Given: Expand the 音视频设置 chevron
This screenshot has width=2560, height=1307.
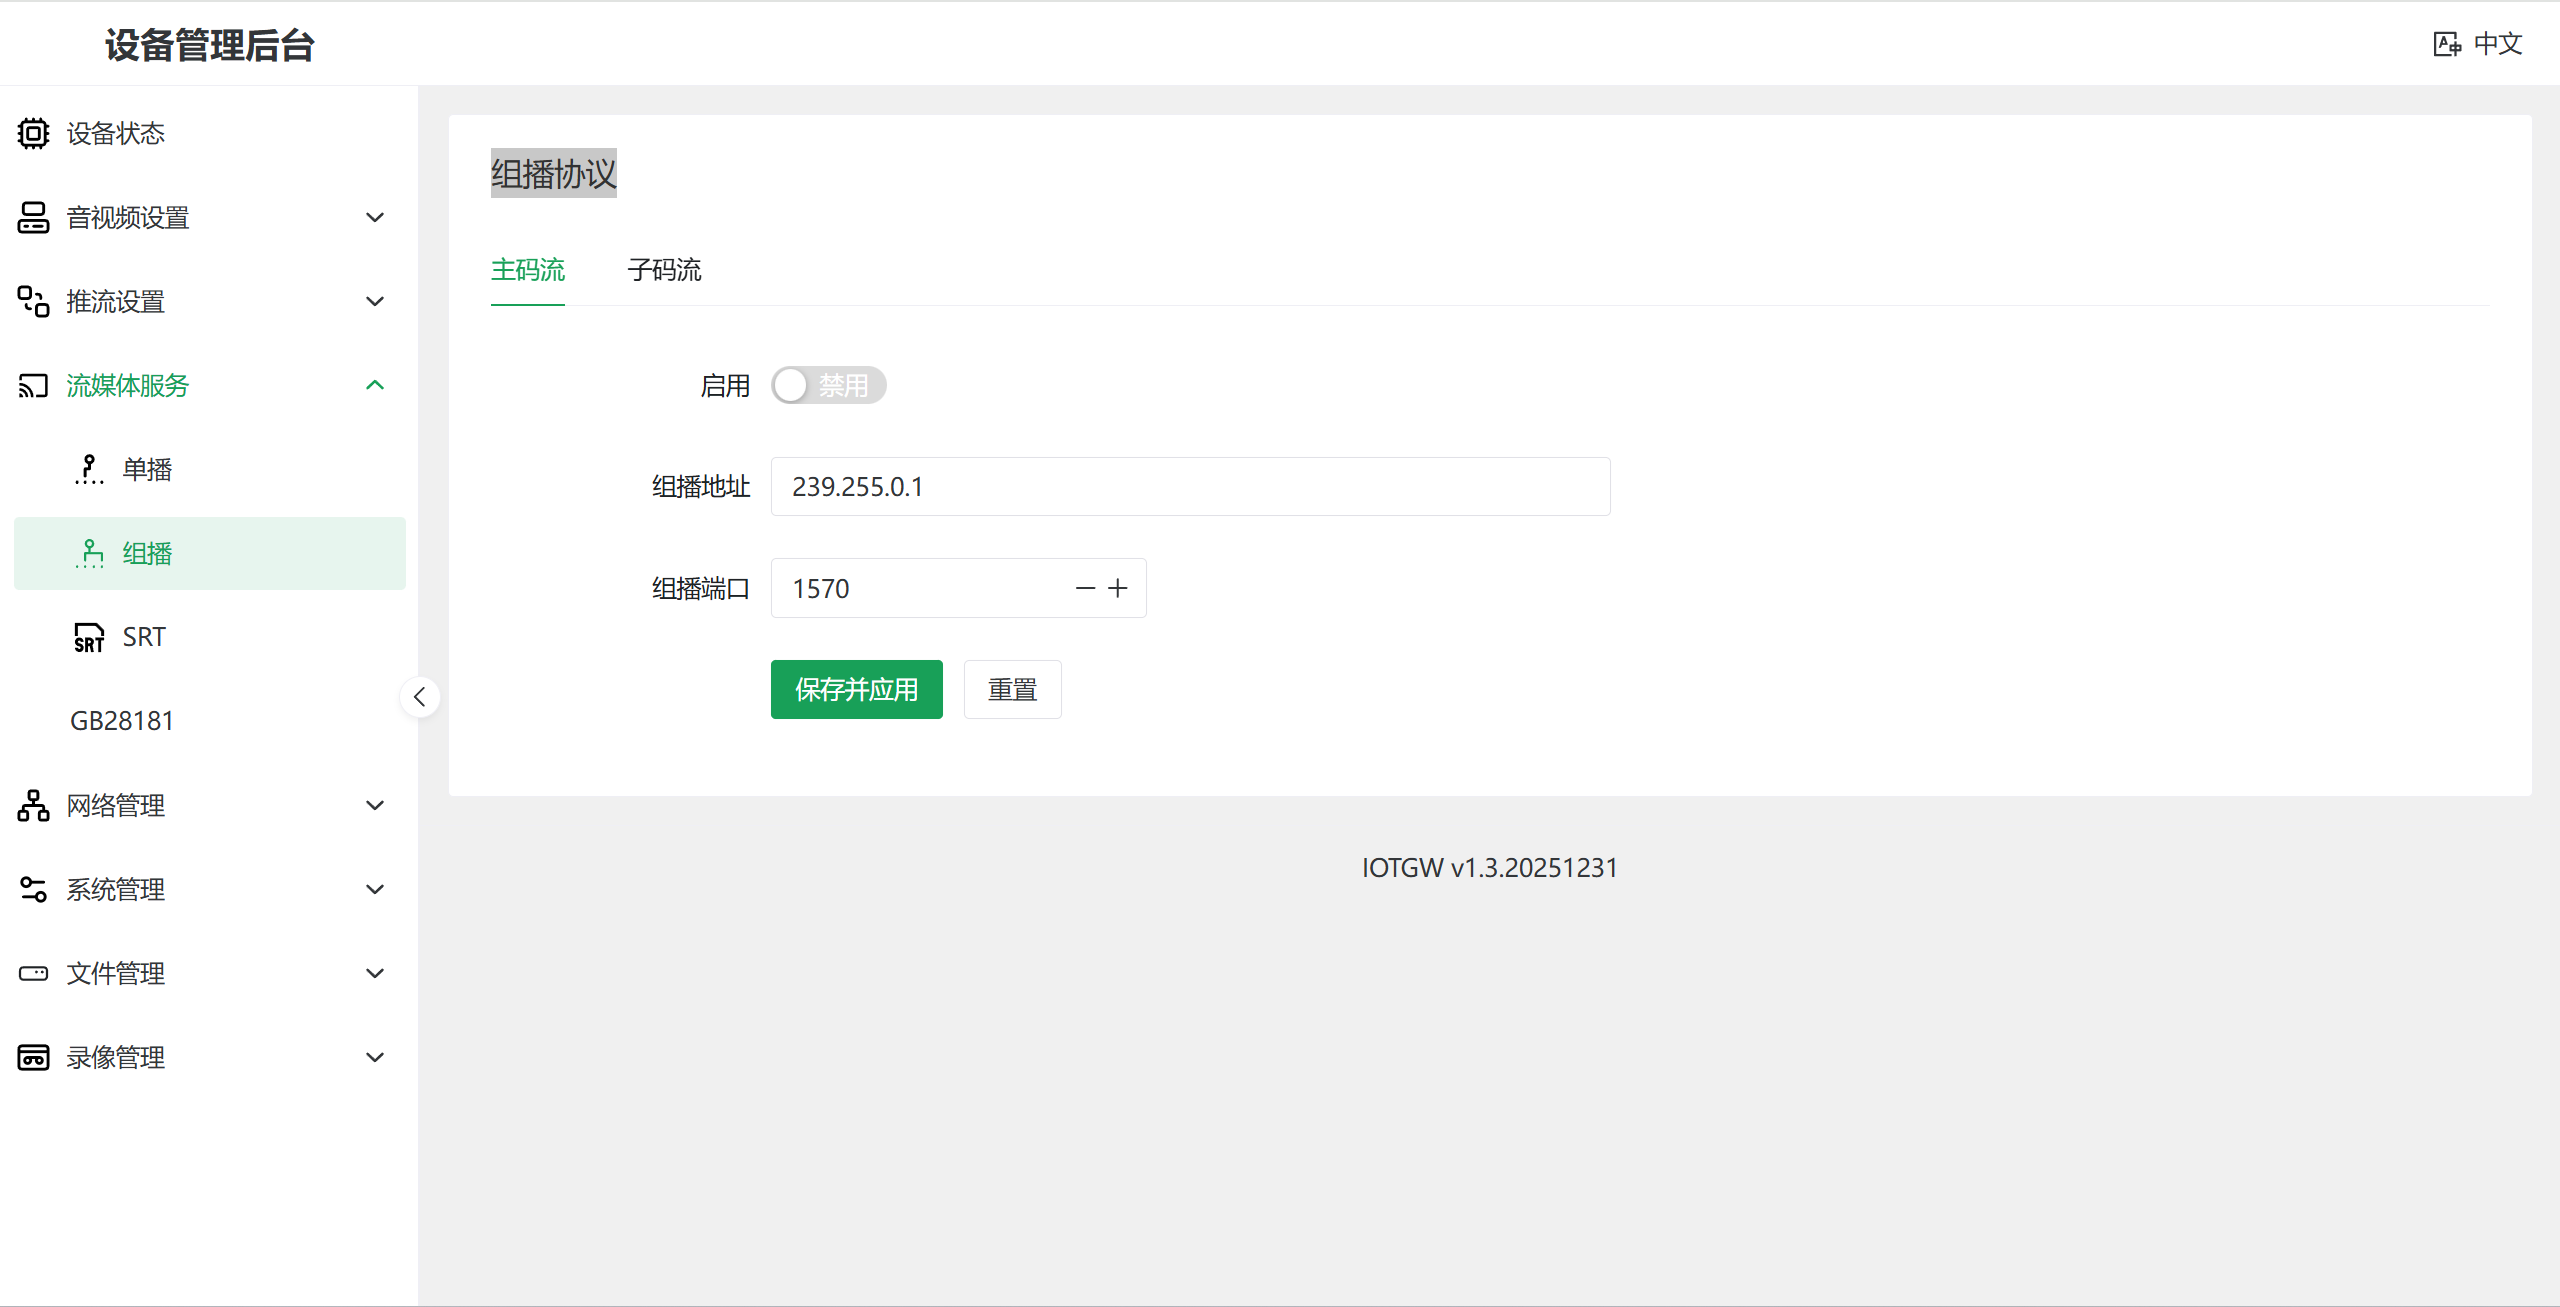Looking at the screenshot, I should click(375, 217).
